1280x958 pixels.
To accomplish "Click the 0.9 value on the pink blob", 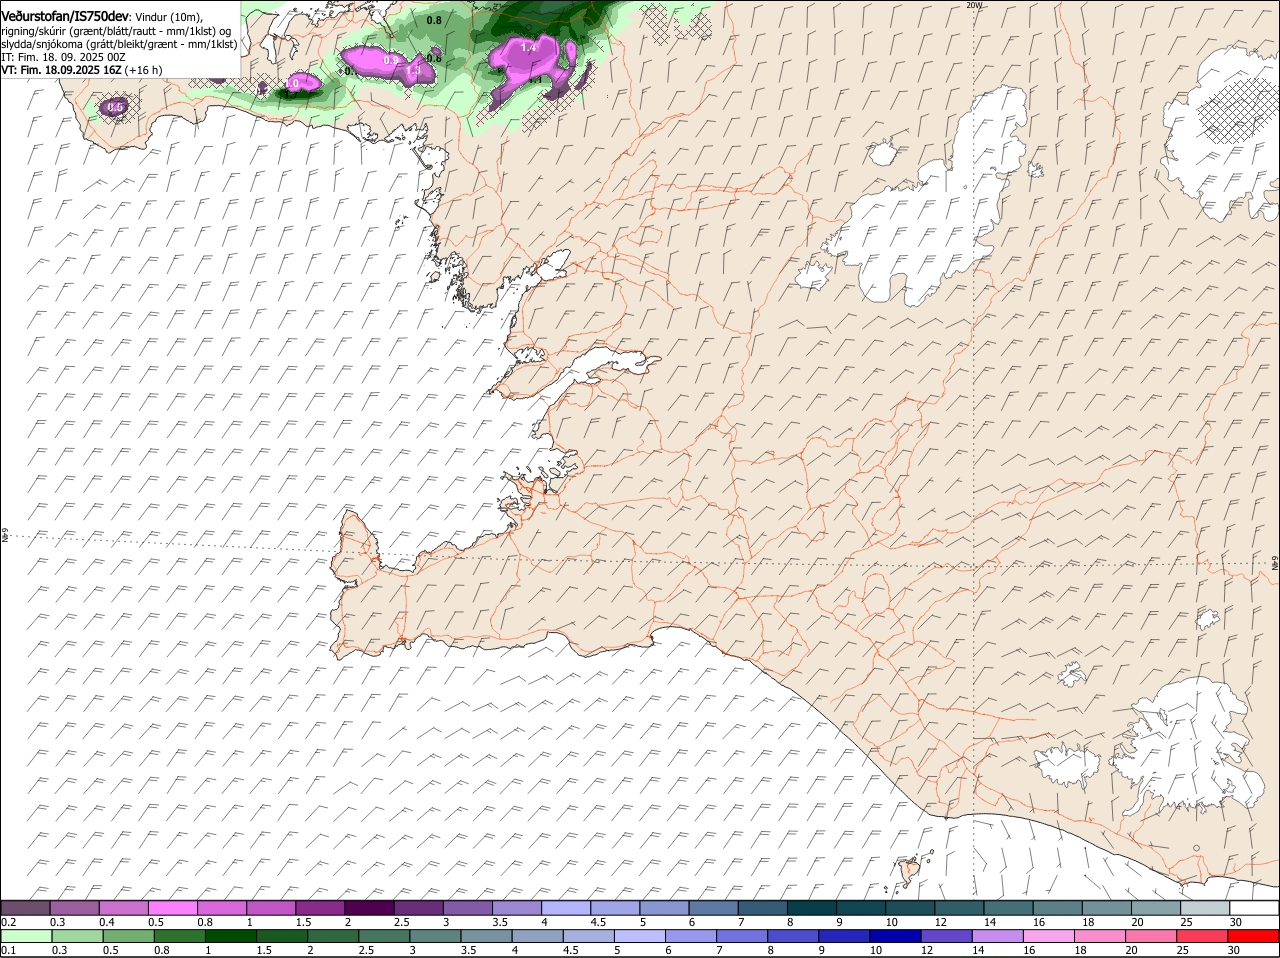I will pyautogui.click(x=391, y=61).
